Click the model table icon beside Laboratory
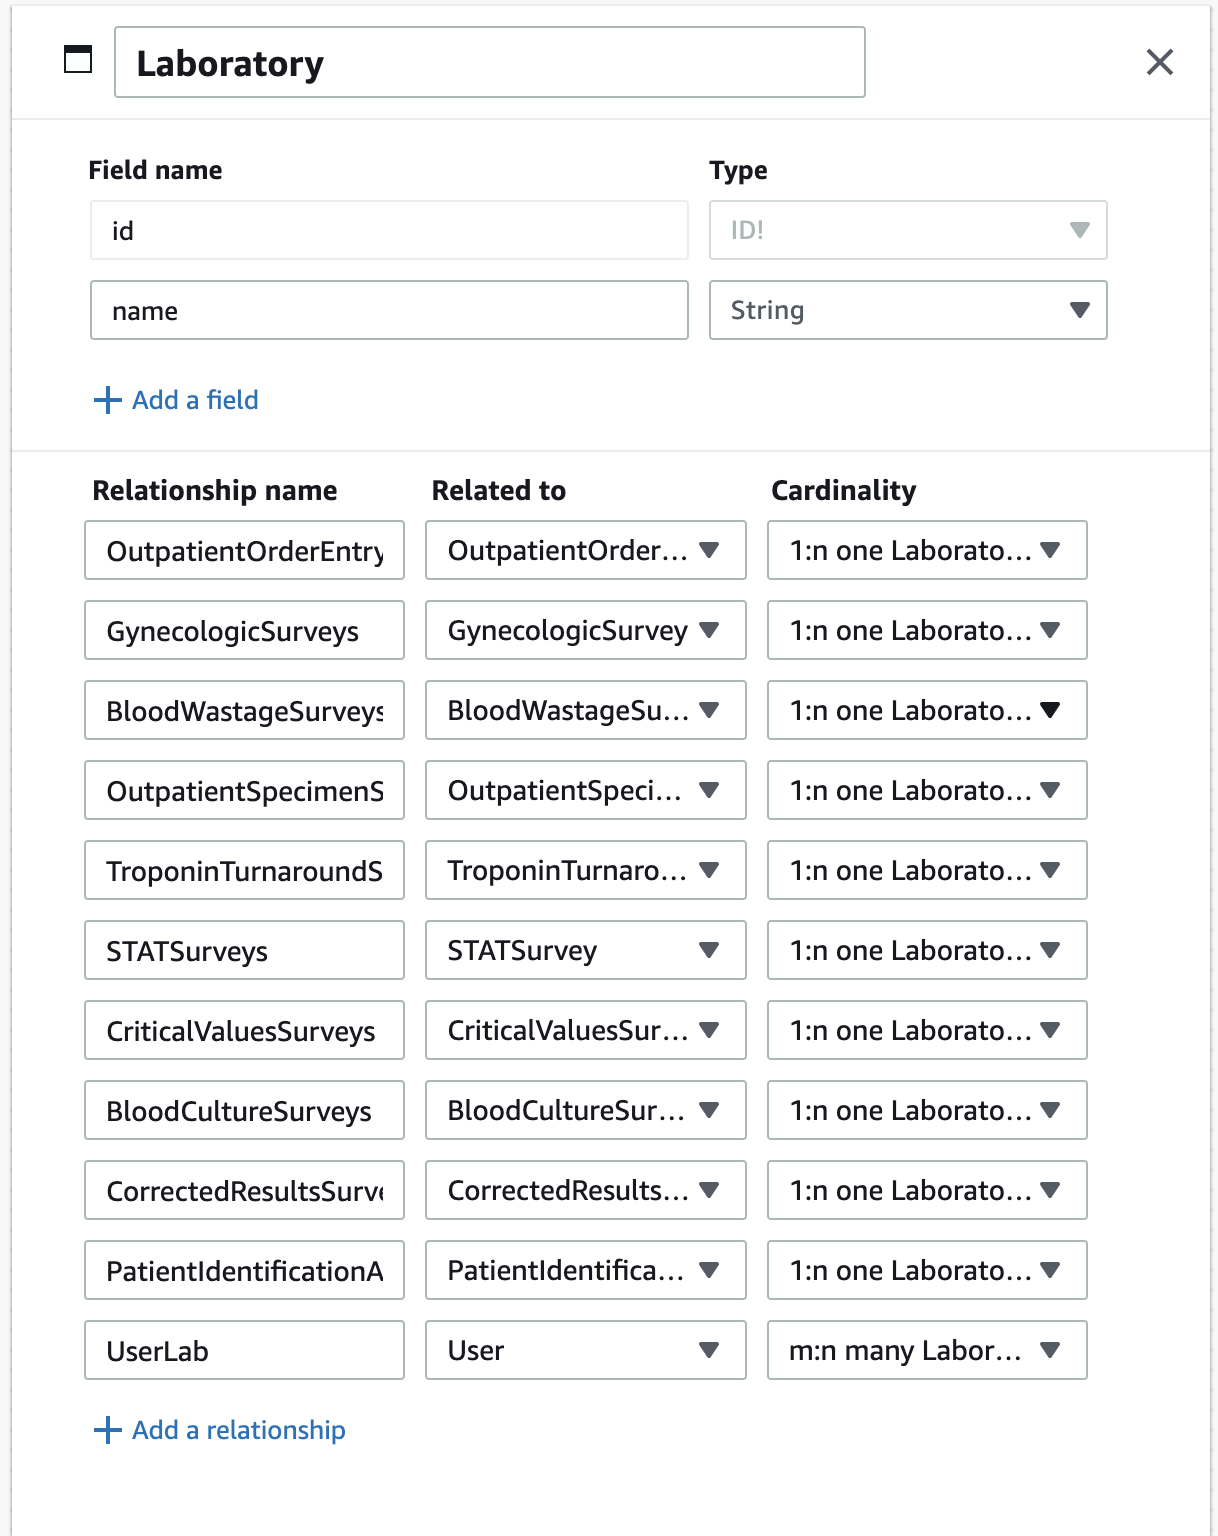Image resolution: width=1218 pixels, height=1536 pixels. click(x=78, y=60)
